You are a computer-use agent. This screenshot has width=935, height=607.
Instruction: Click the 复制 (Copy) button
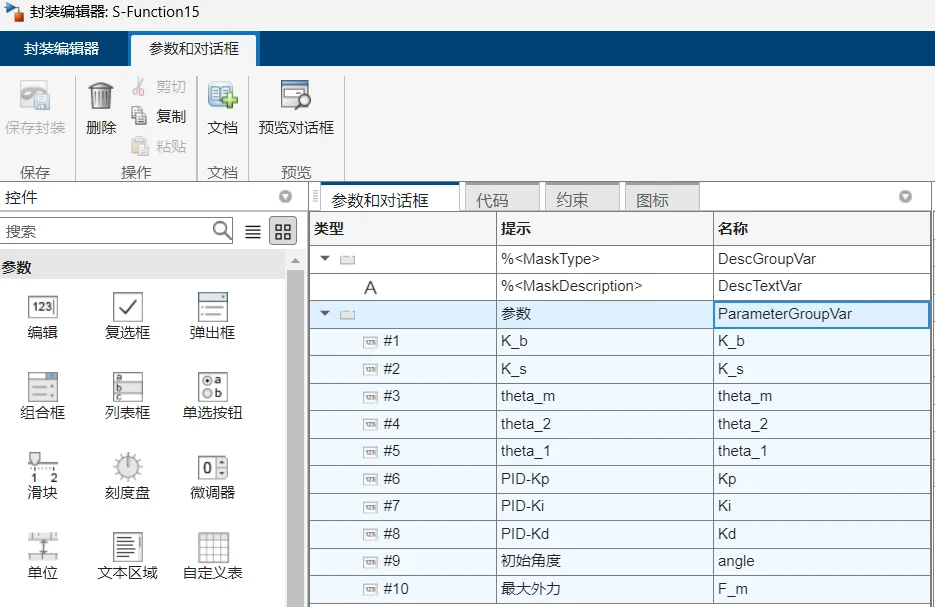[x=160, y=116]
